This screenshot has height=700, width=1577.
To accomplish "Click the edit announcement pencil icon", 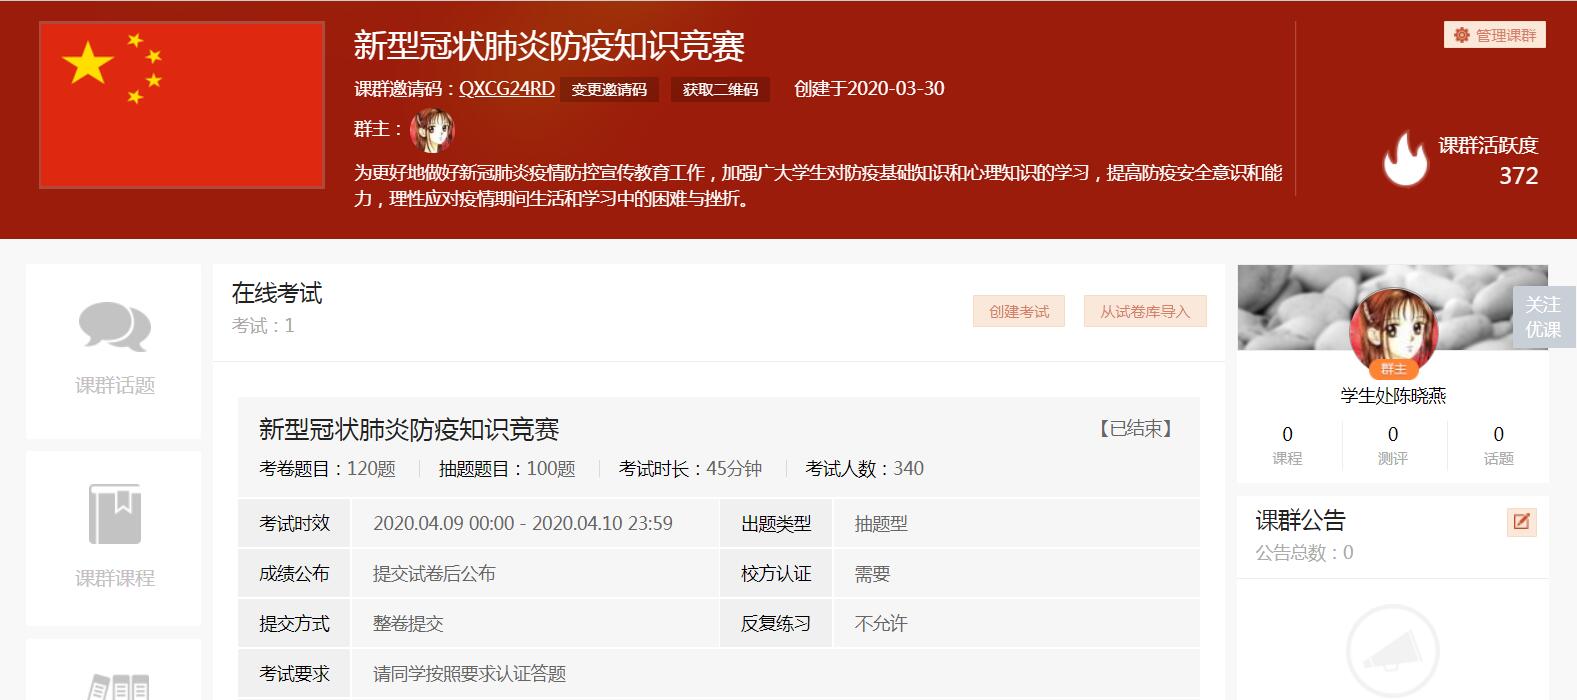I will [1521, 521].
